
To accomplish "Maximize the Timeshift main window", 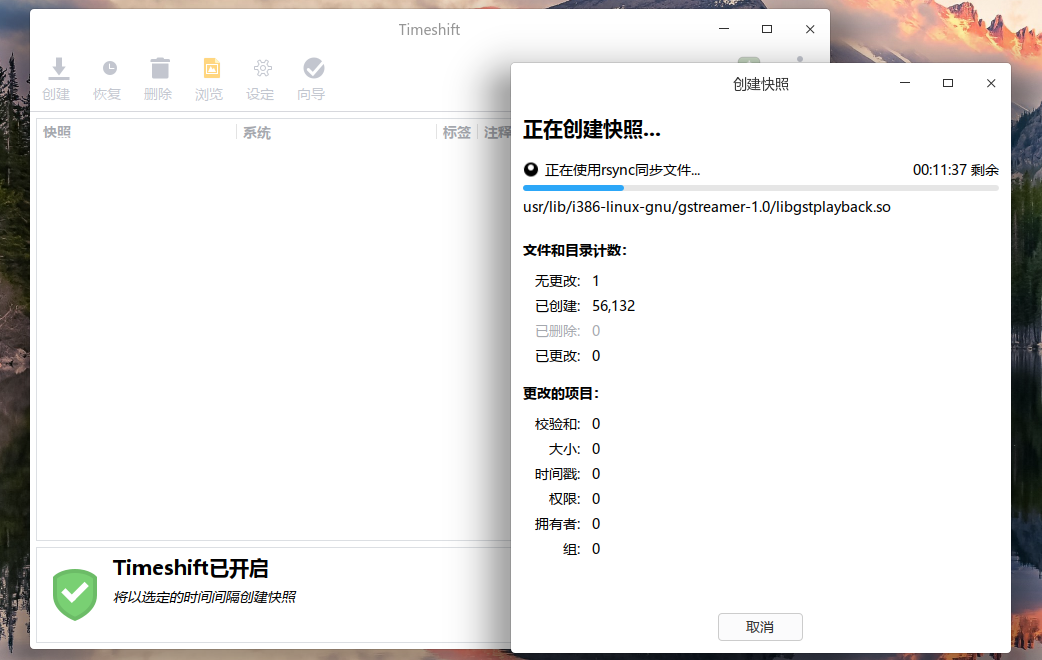I will 767,29.
